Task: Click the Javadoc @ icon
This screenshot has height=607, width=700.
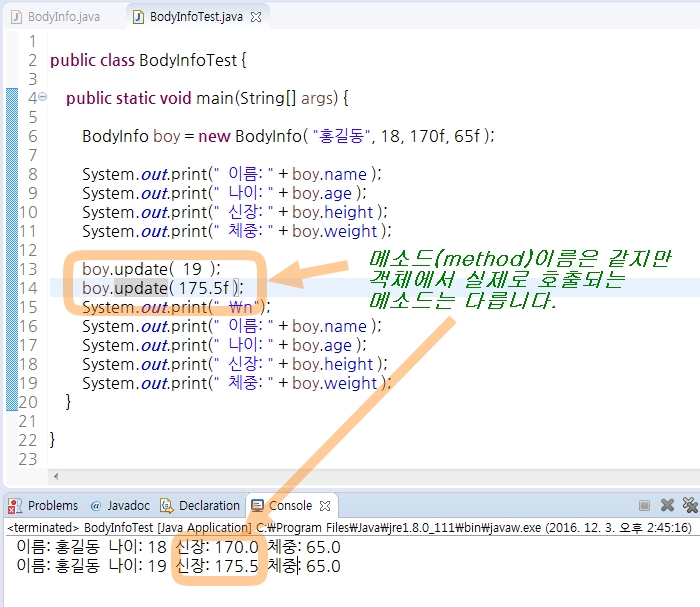Action: coord(96,506)
